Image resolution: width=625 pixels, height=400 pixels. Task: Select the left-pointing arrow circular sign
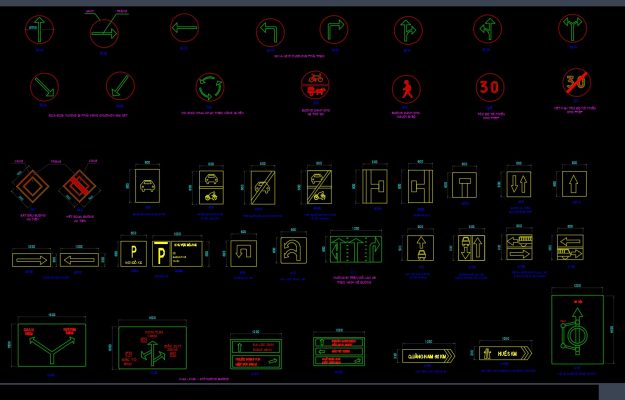coord(184,30)
